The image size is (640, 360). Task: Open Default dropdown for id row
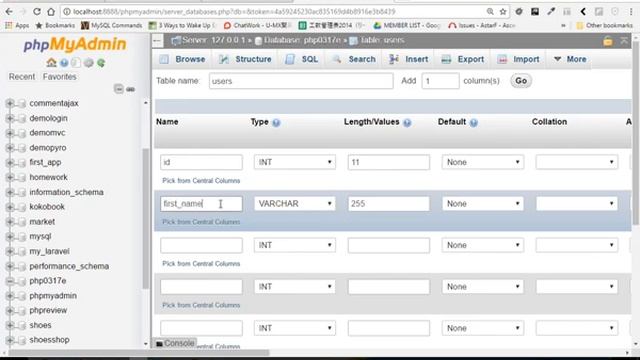(x=483, y=162)
